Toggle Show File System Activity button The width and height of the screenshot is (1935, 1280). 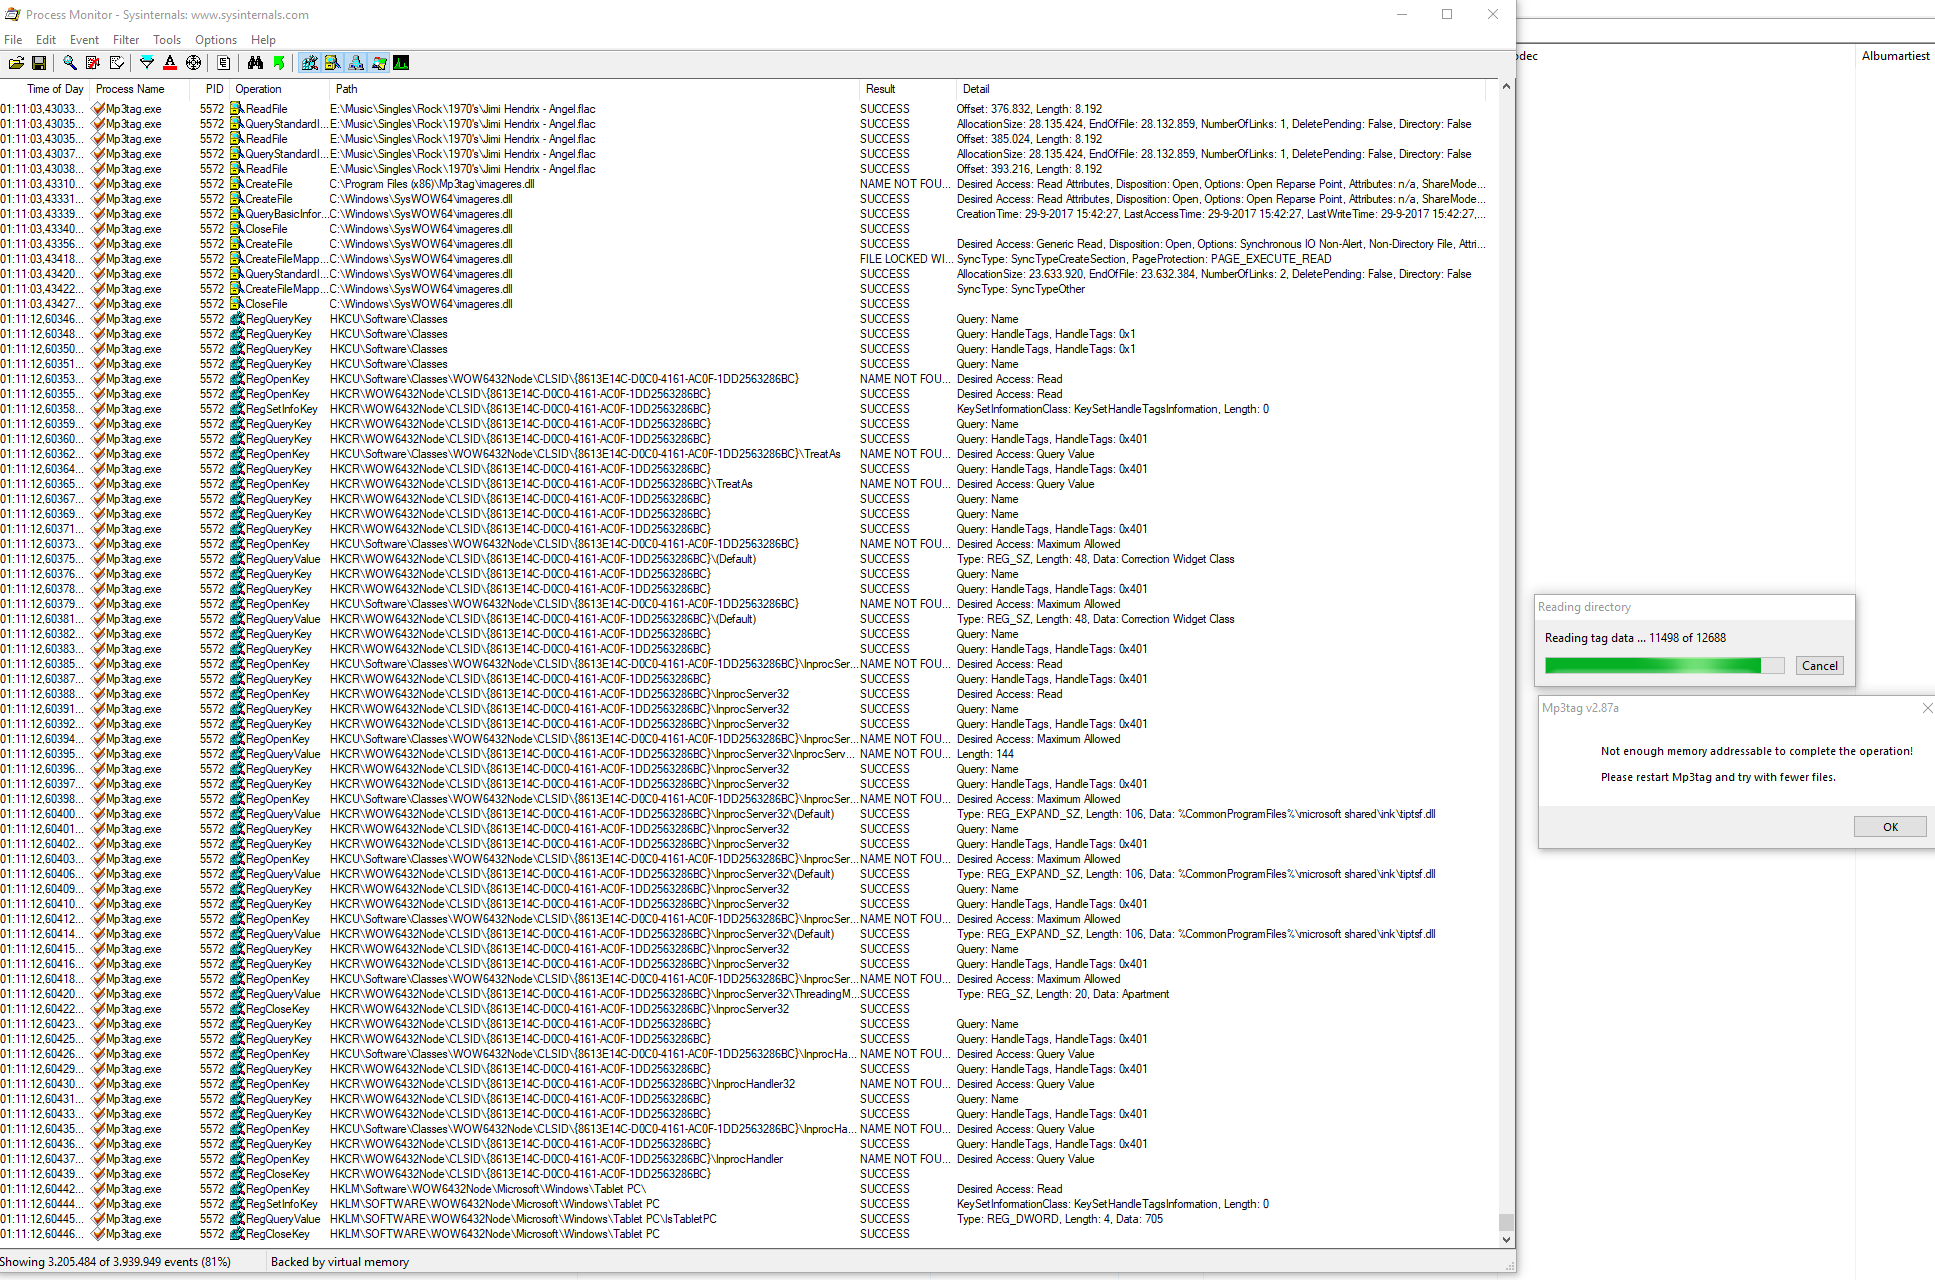pyautogui.click(x=333, y=63)
